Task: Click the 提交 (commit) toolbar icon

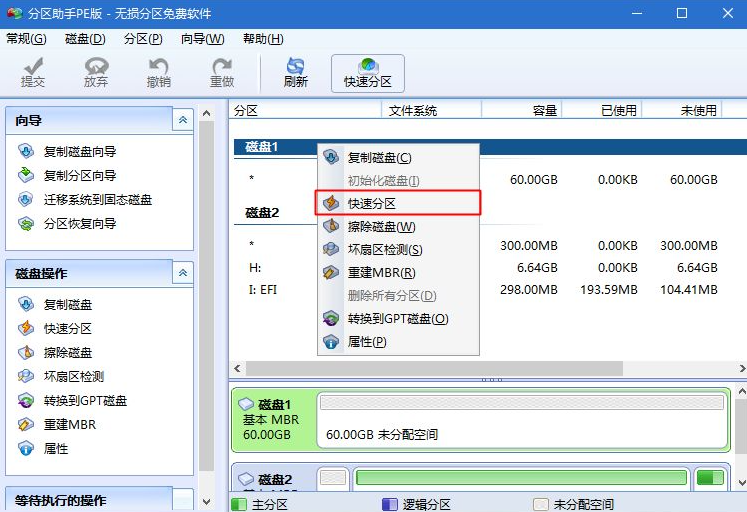Action: point(33,72)
